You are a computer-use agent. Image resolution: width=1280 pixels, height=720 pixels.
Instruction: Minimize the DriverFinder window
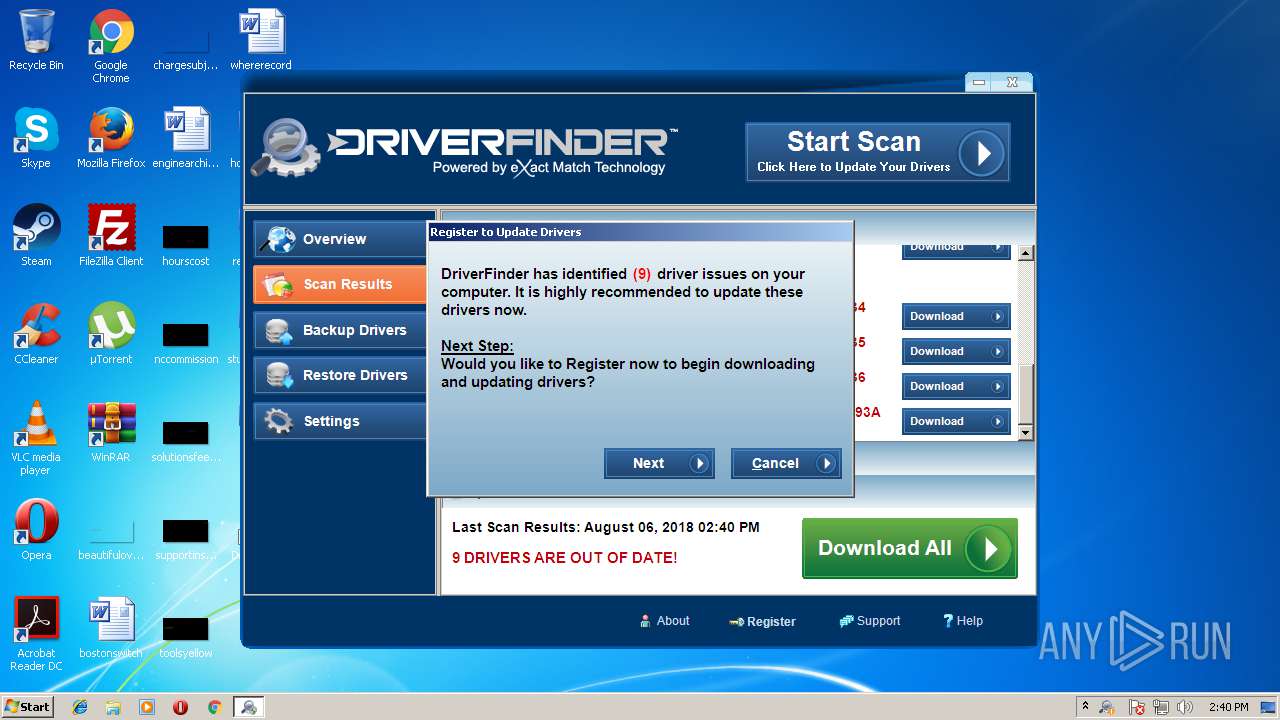[979, 82]
